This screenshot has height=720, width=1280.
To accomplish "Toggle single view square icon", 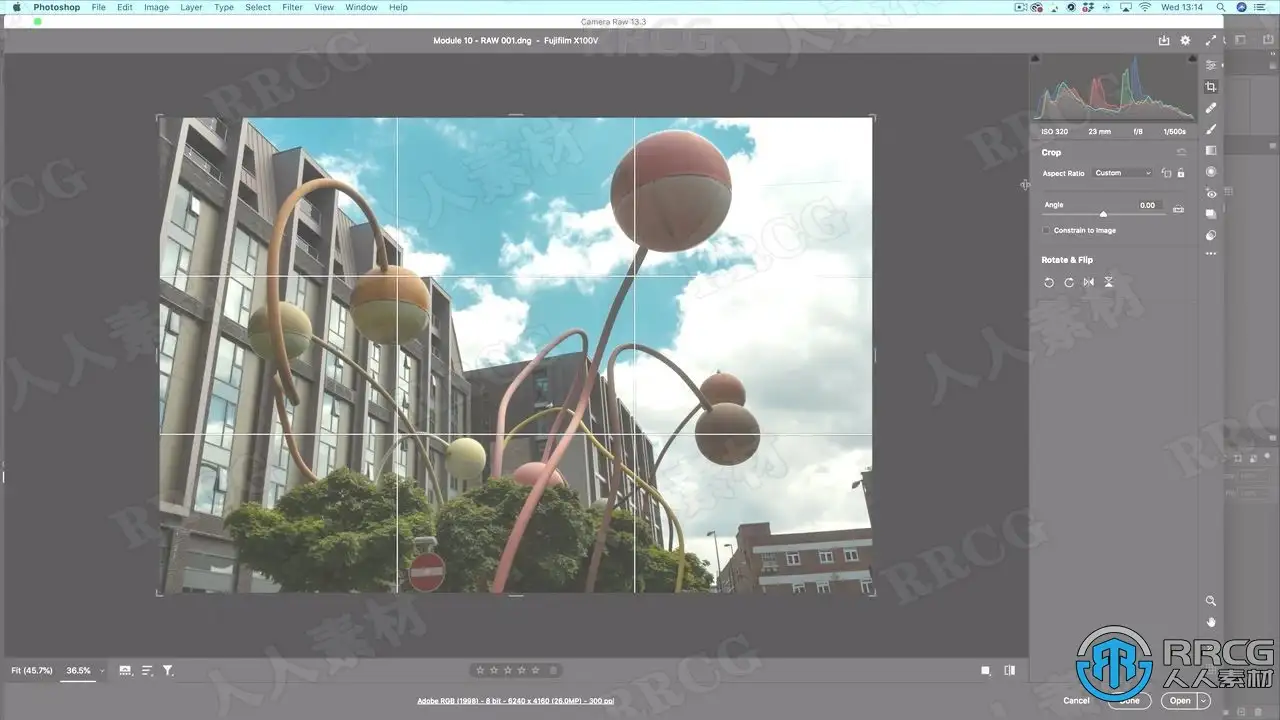I will (x=986, y=670).
